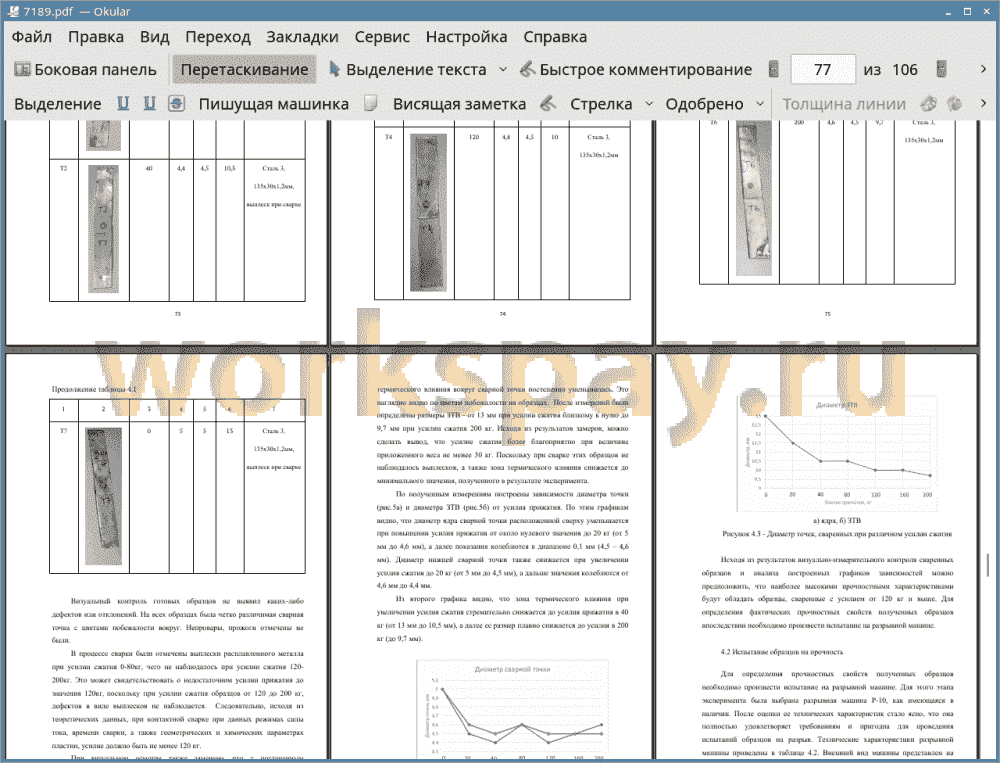The height and width of the screenshot is (763, 1000).
Task: Select the Висящая заметка pop-up note tool
Action: pos(459,104)
